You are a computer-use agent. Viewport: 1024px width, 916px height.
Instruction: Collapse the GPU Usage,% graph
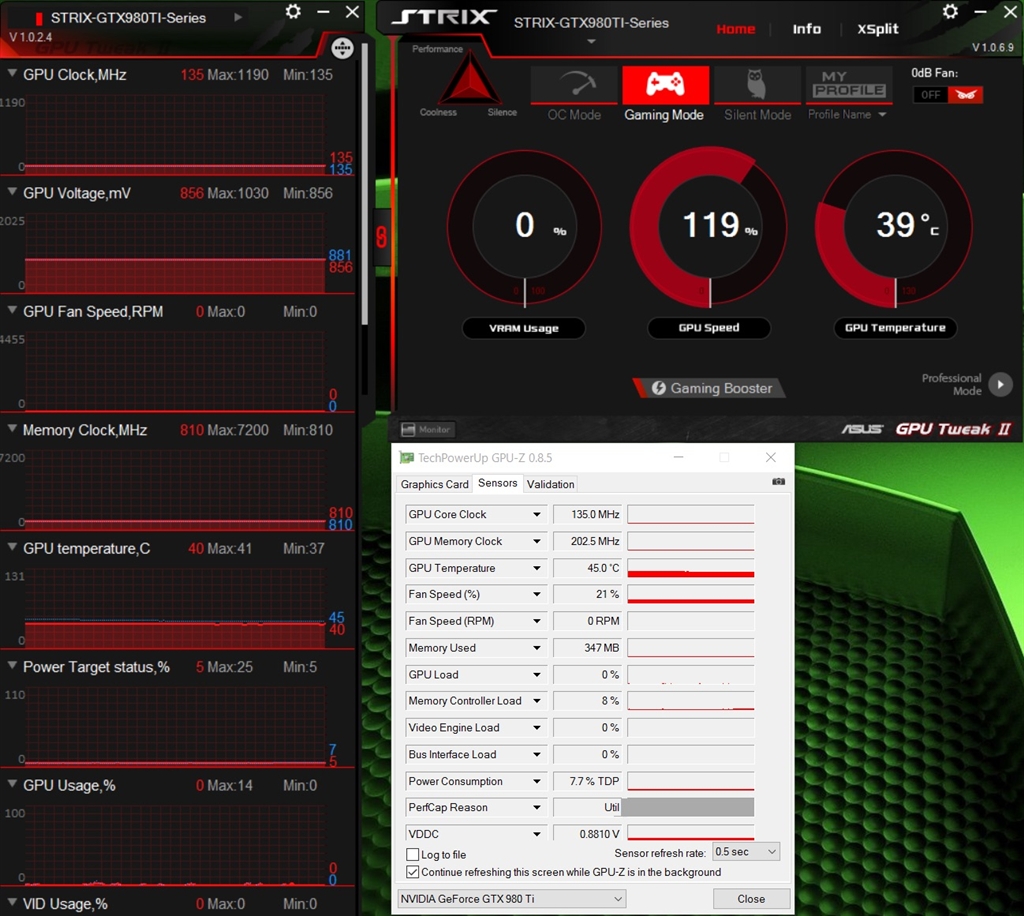point(12,784)
